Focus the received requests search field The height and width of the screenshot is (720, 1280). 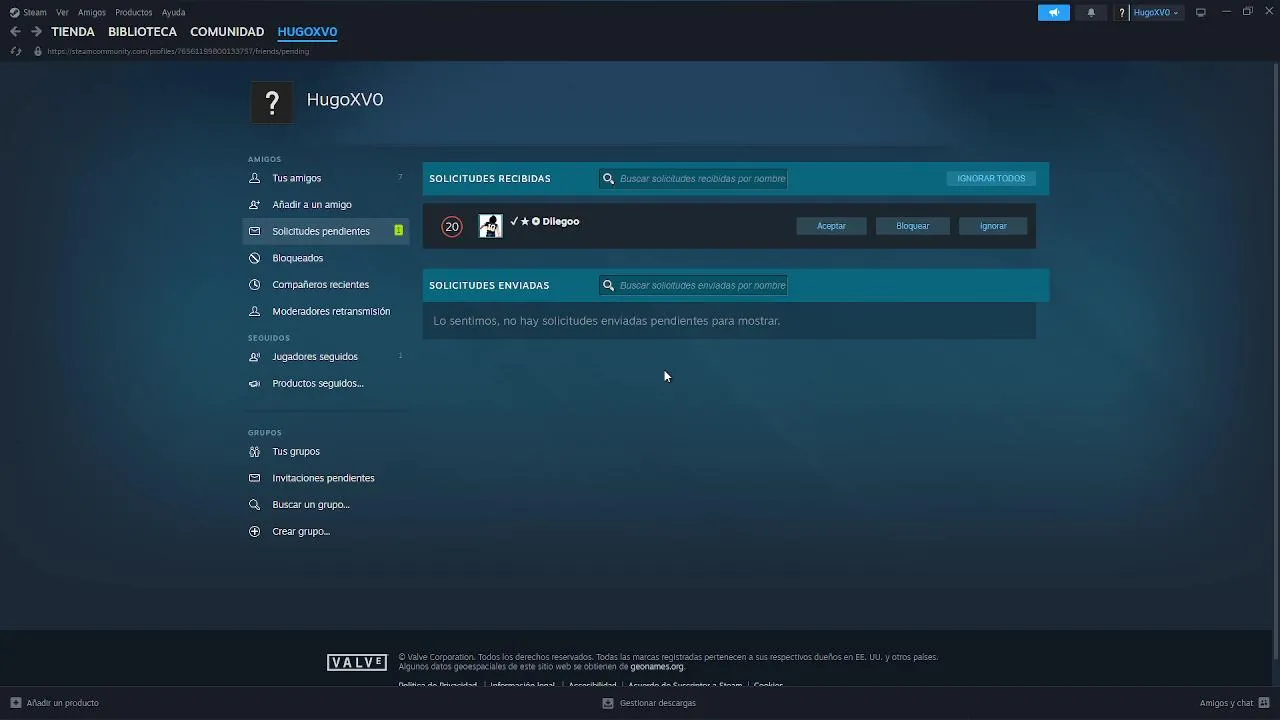693,178
